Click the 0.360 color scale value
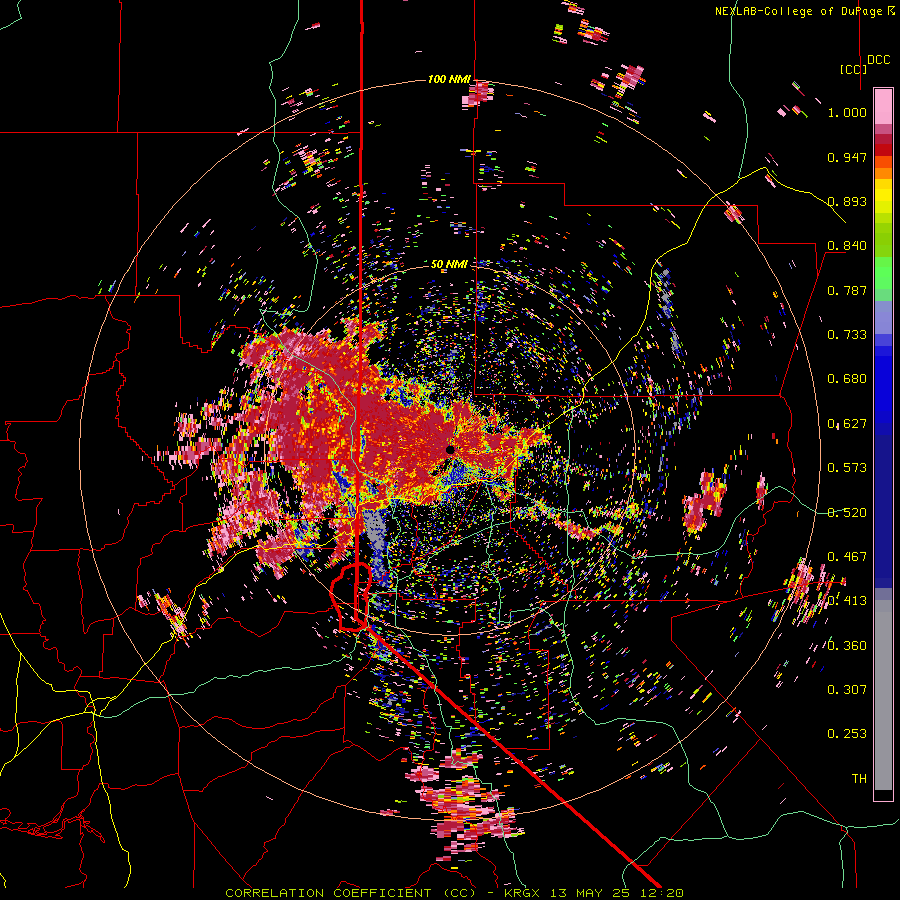Viewport: 900px width, 900px height. [x=847, y=646]
